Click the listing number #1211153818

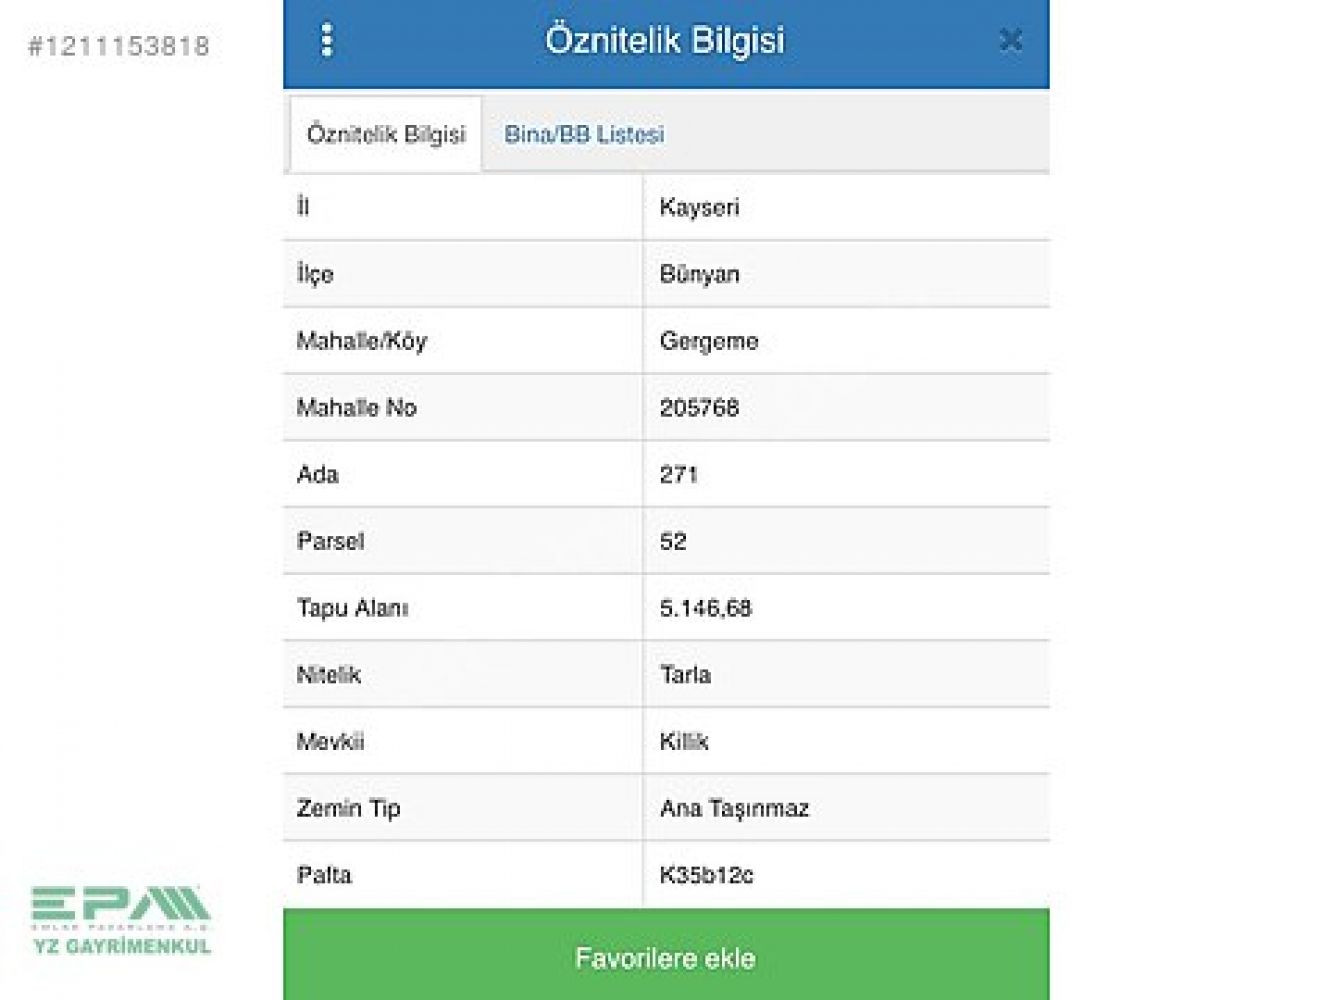(119, 46)
